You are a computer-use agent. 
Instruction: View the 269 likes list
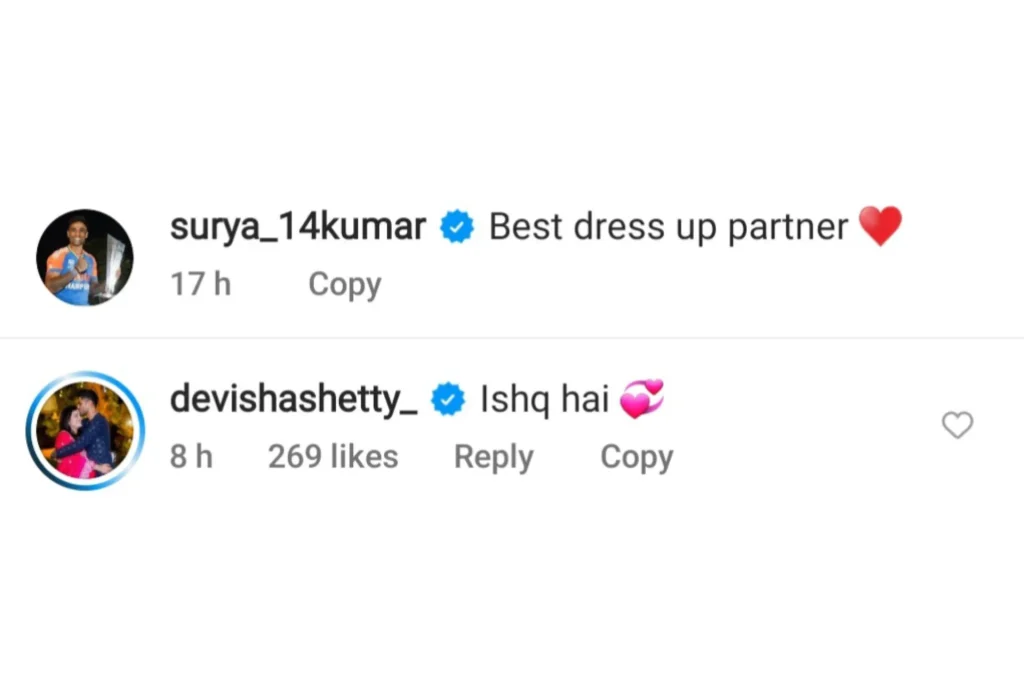[x=333, y=456]
